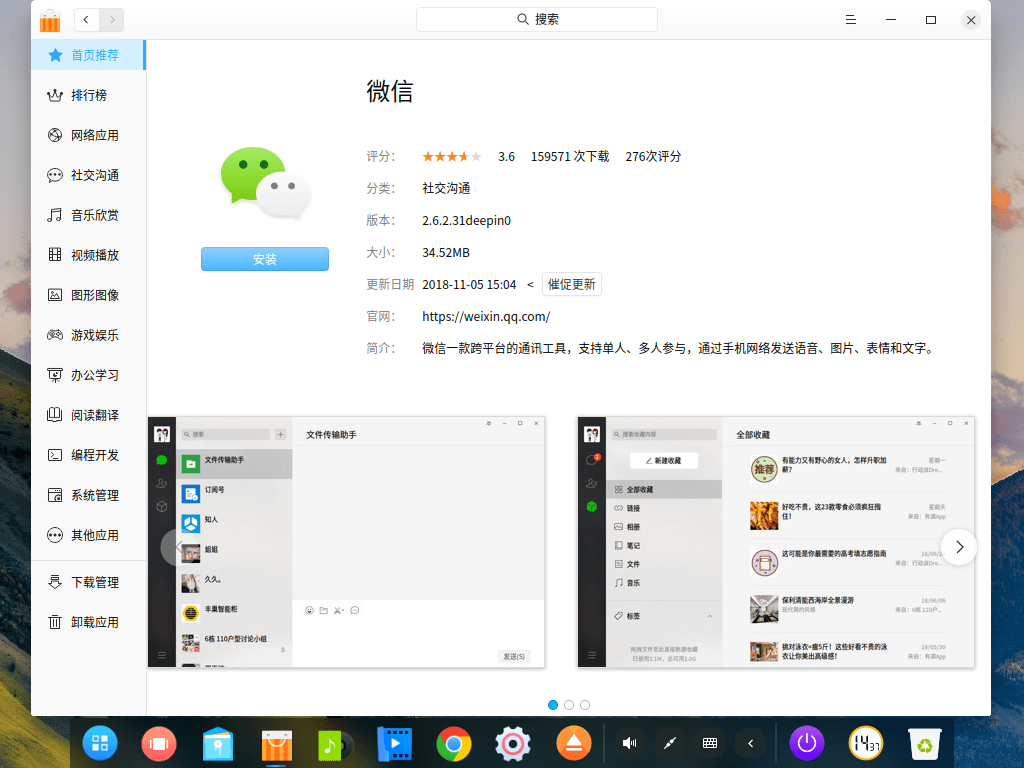The width and height of the screenshot is (1024, 768).
Task: Click the 阅读翻译 book icon
Action: click(x=55, y=415)
